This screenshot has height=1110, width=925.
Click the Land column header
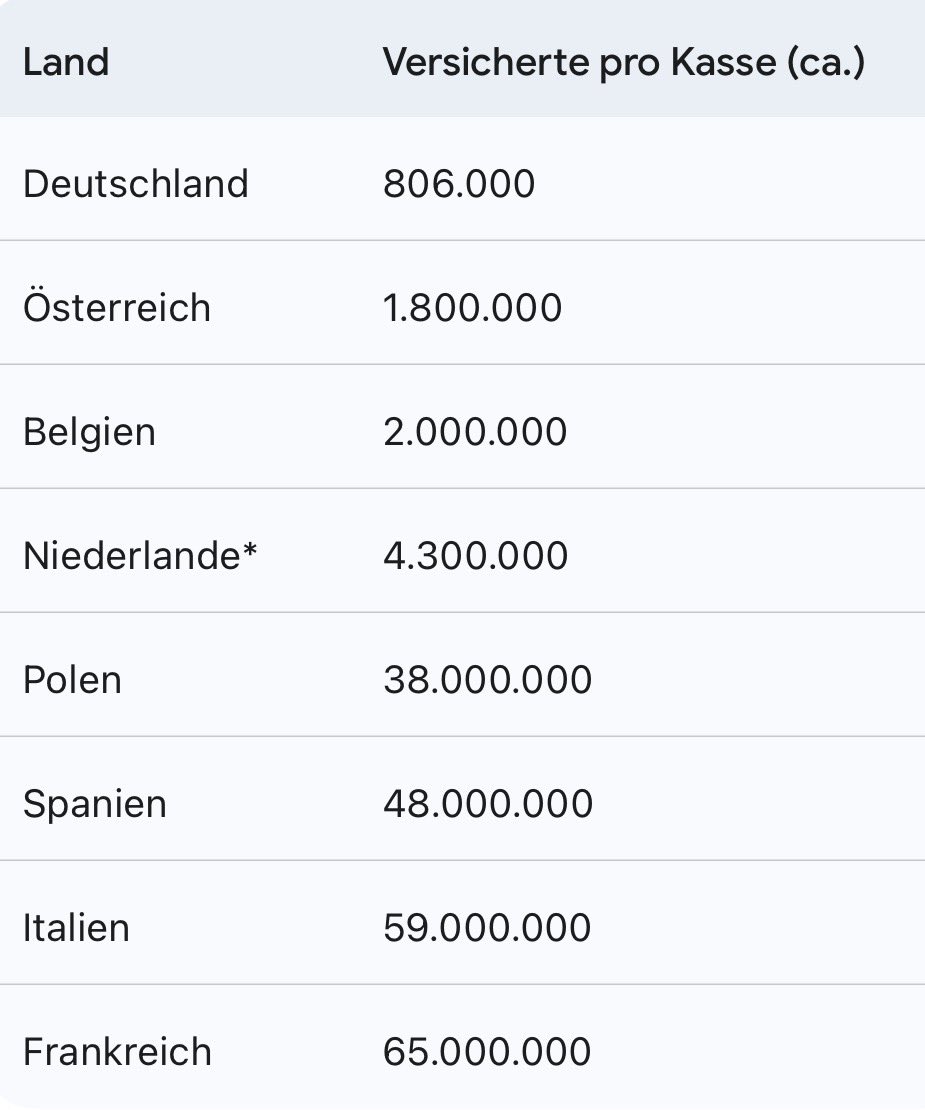[x=66, y=62]
